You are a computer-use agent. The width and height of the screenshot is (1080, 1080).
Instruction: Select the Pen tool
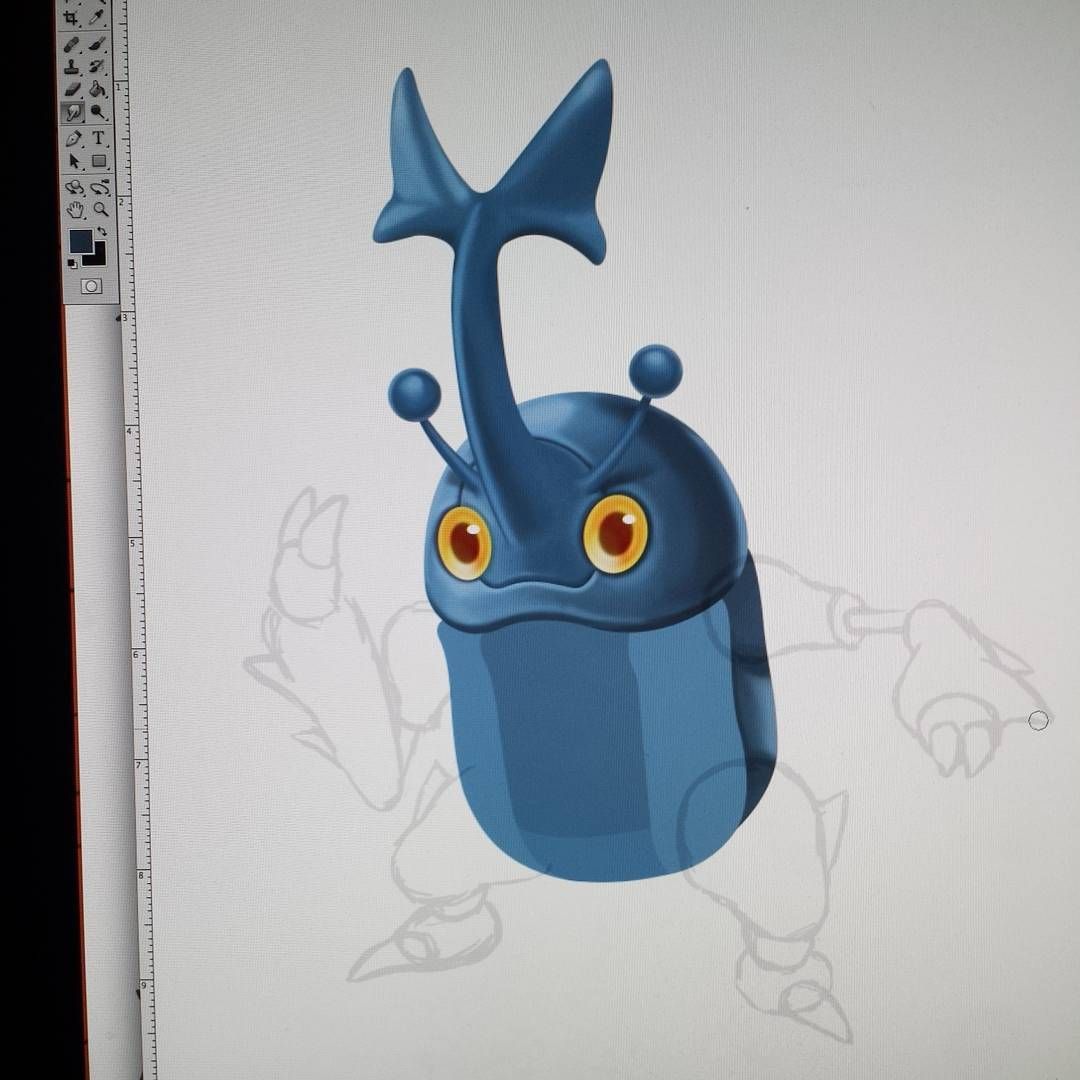[73, 139]
